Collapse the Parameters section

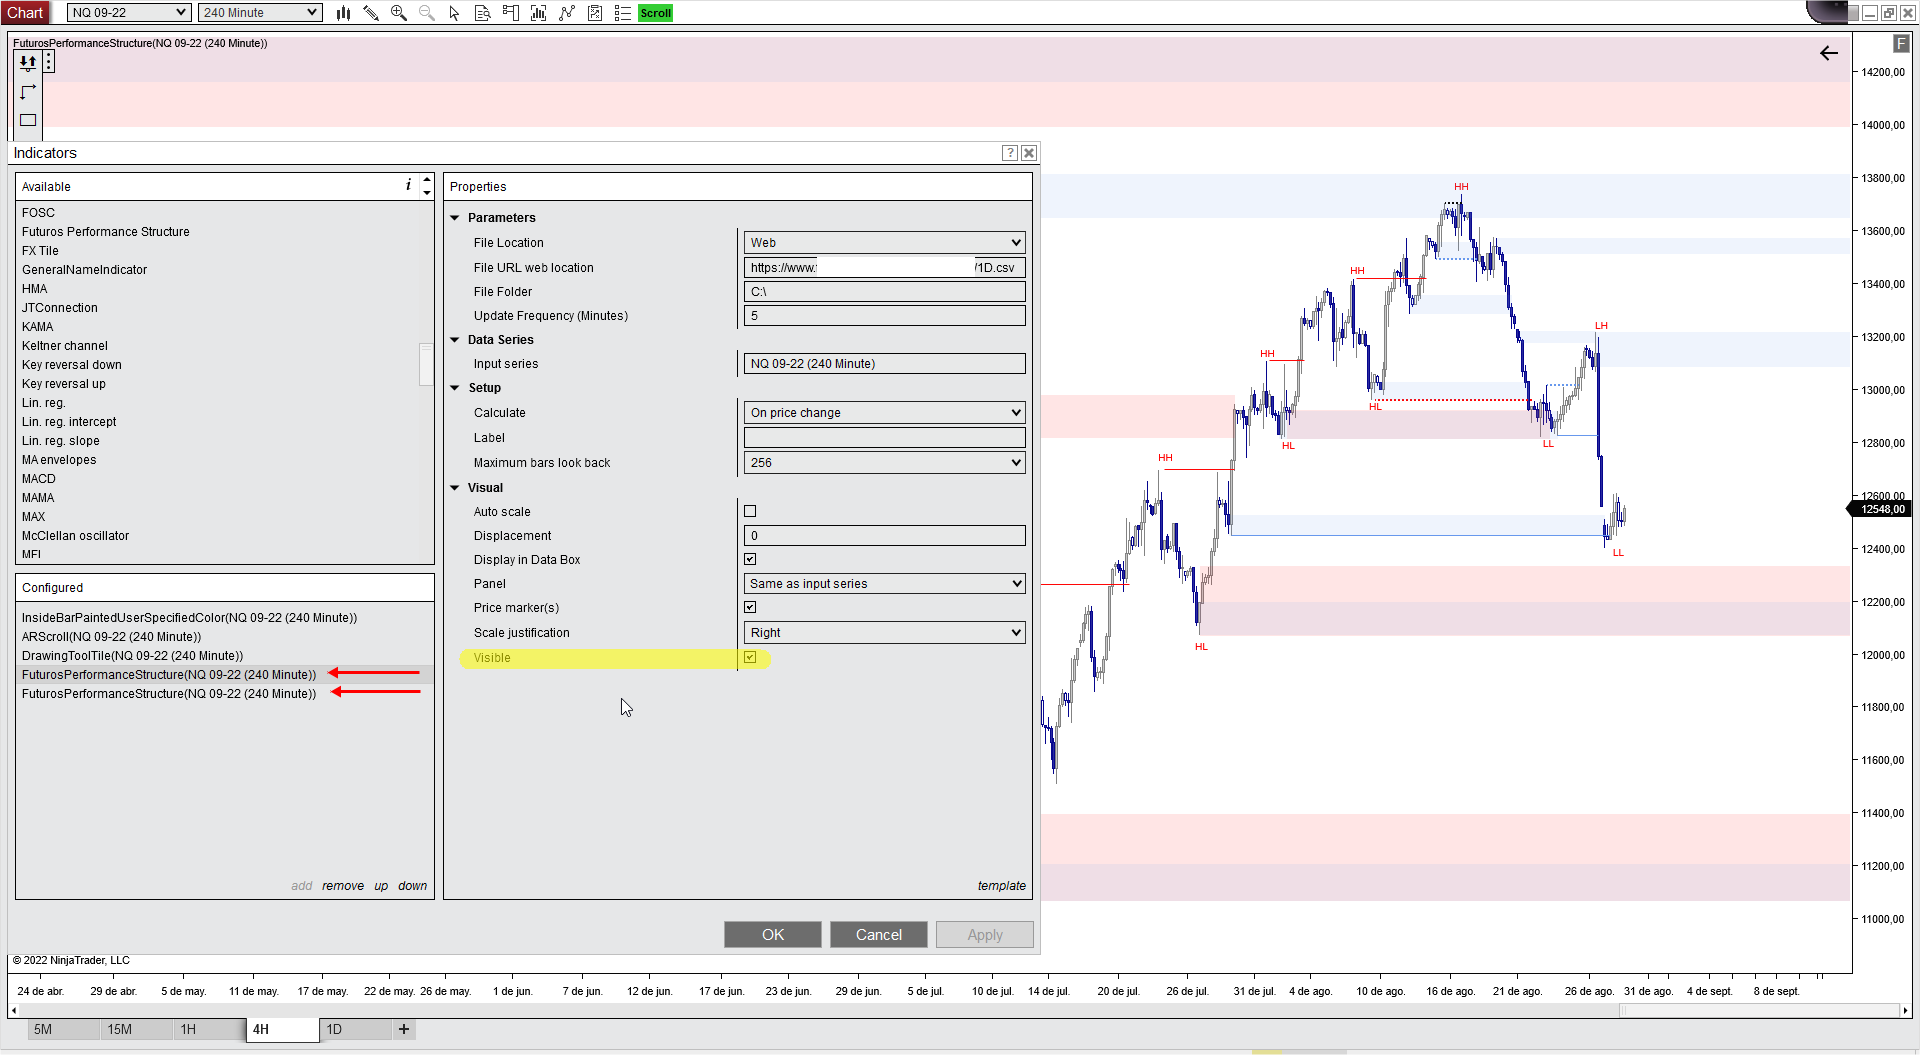coord(455,218)
